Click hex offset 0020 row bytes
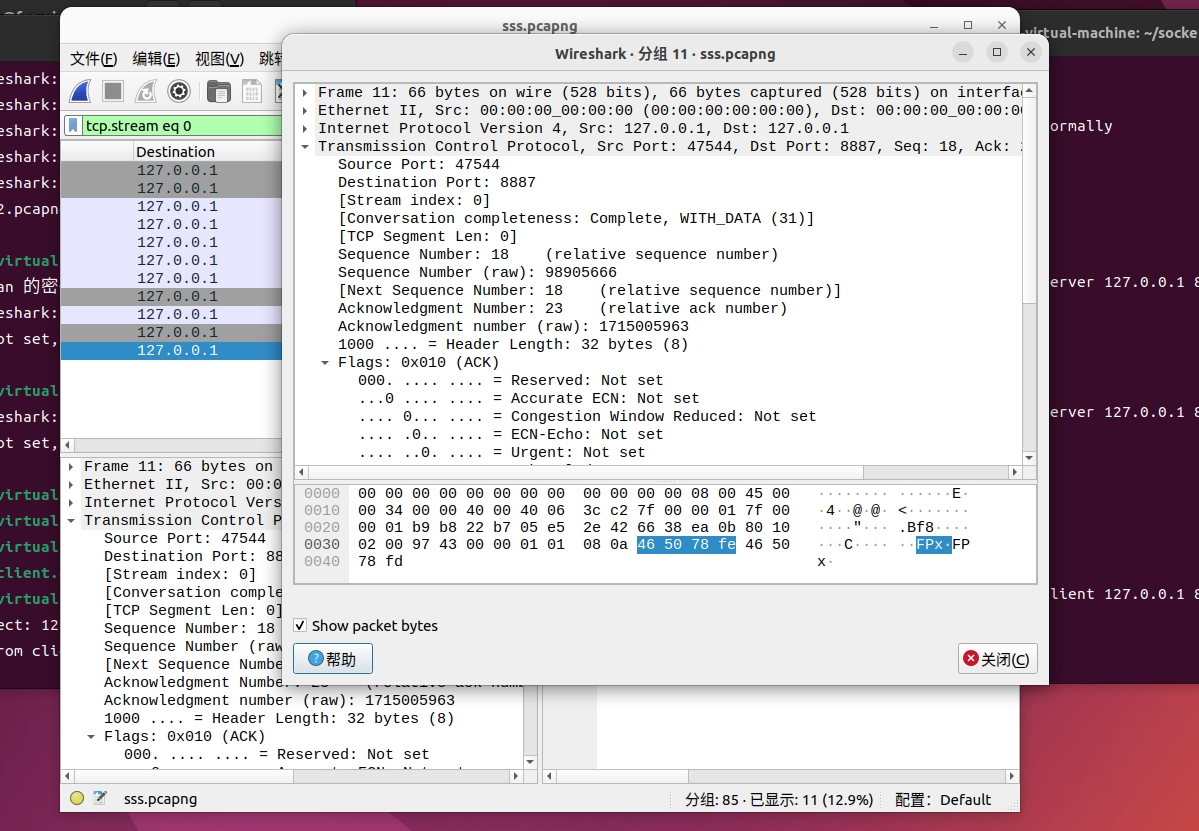 click(574, 527)
